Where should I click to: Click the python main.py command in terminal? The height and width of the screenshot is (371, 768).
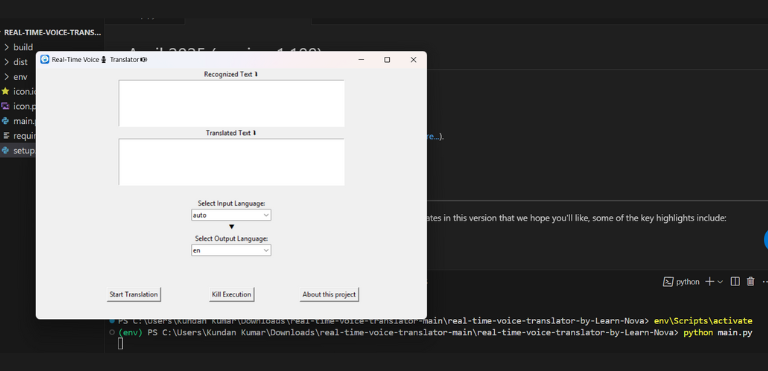(718, 333)
